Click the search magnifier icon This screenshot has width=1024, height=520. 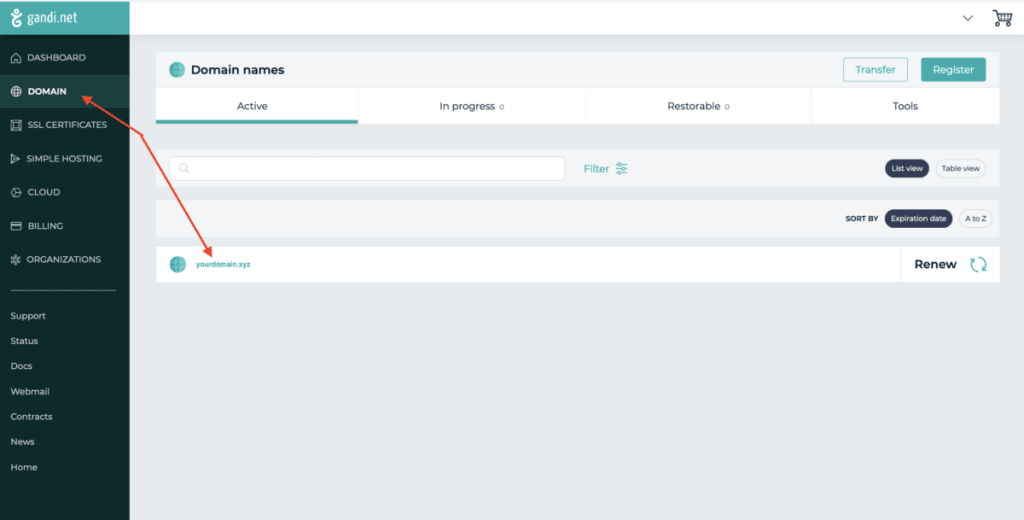(x=184, y=169)
